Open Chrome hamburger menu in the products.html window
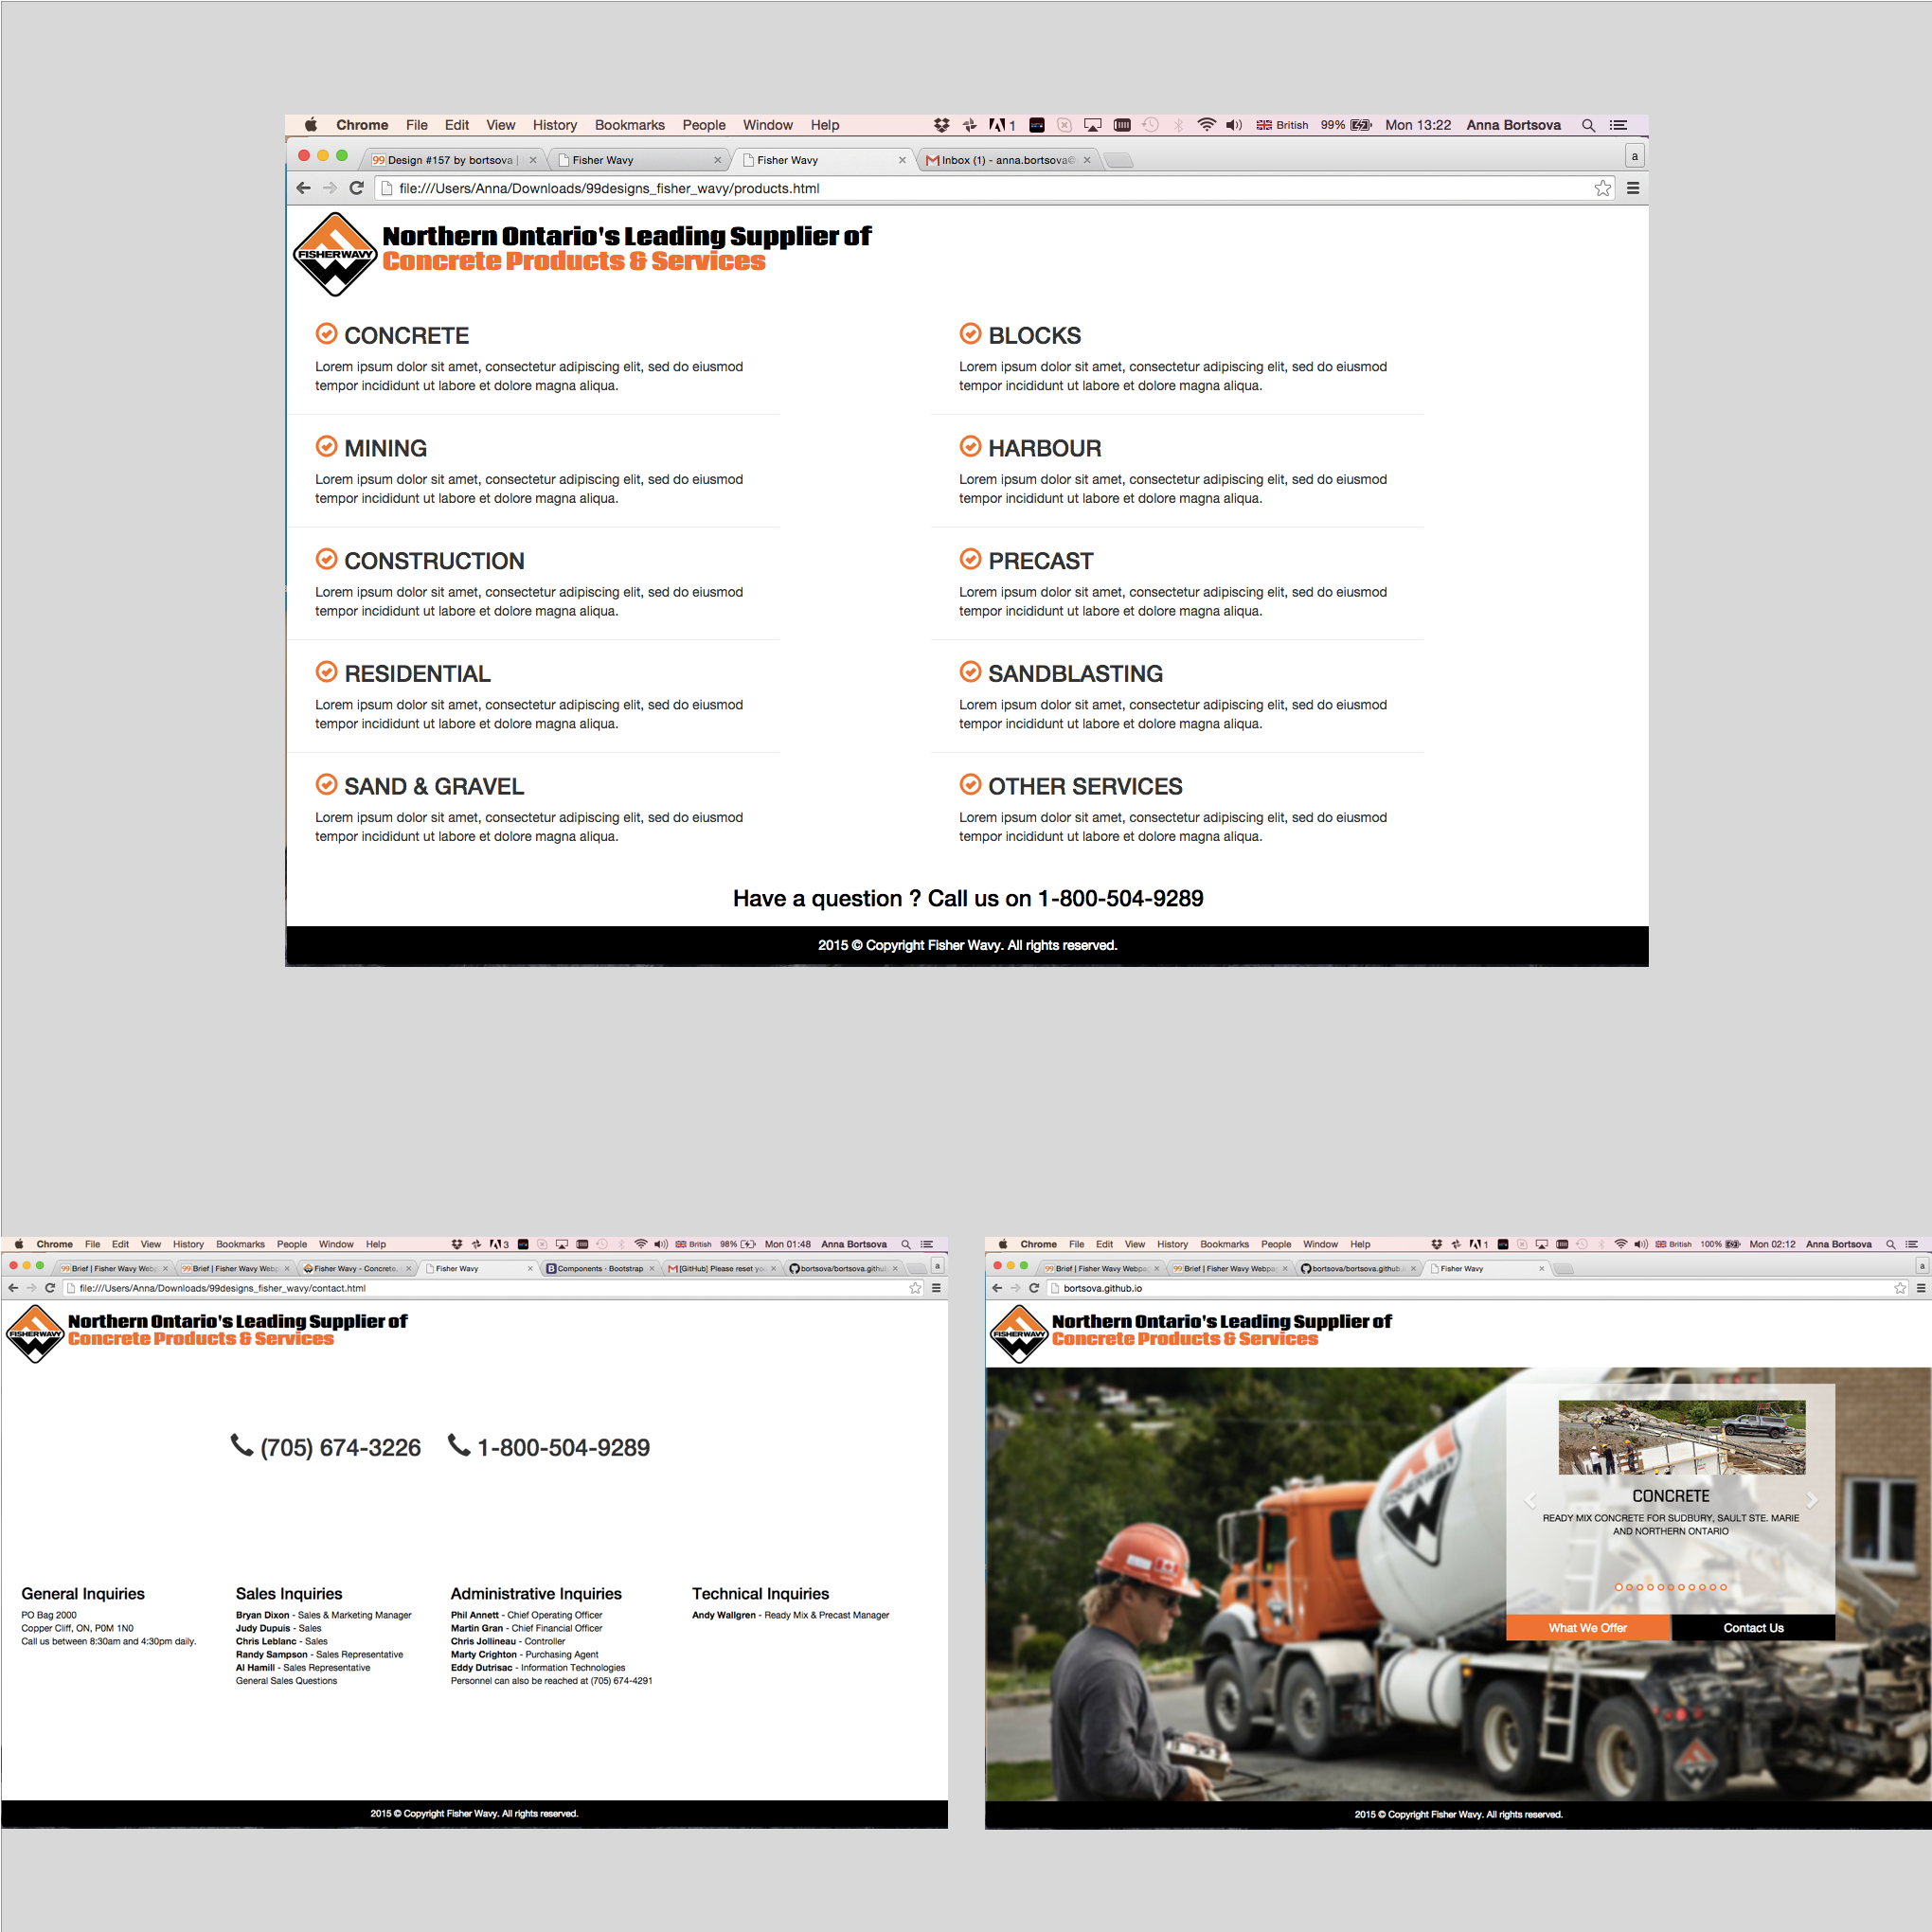The height and width of the screenshot is (1932, 1932). click(x=1632, y=188)
